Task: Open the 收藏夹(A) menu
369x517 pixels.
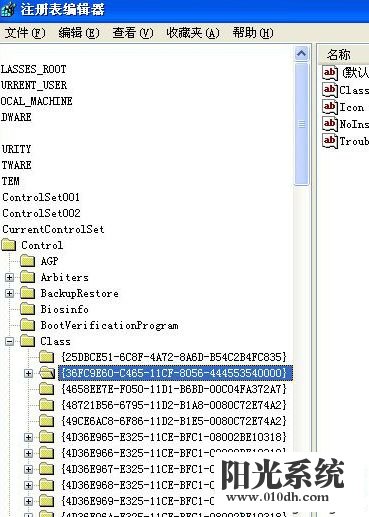Action: [x=193, y=33]
